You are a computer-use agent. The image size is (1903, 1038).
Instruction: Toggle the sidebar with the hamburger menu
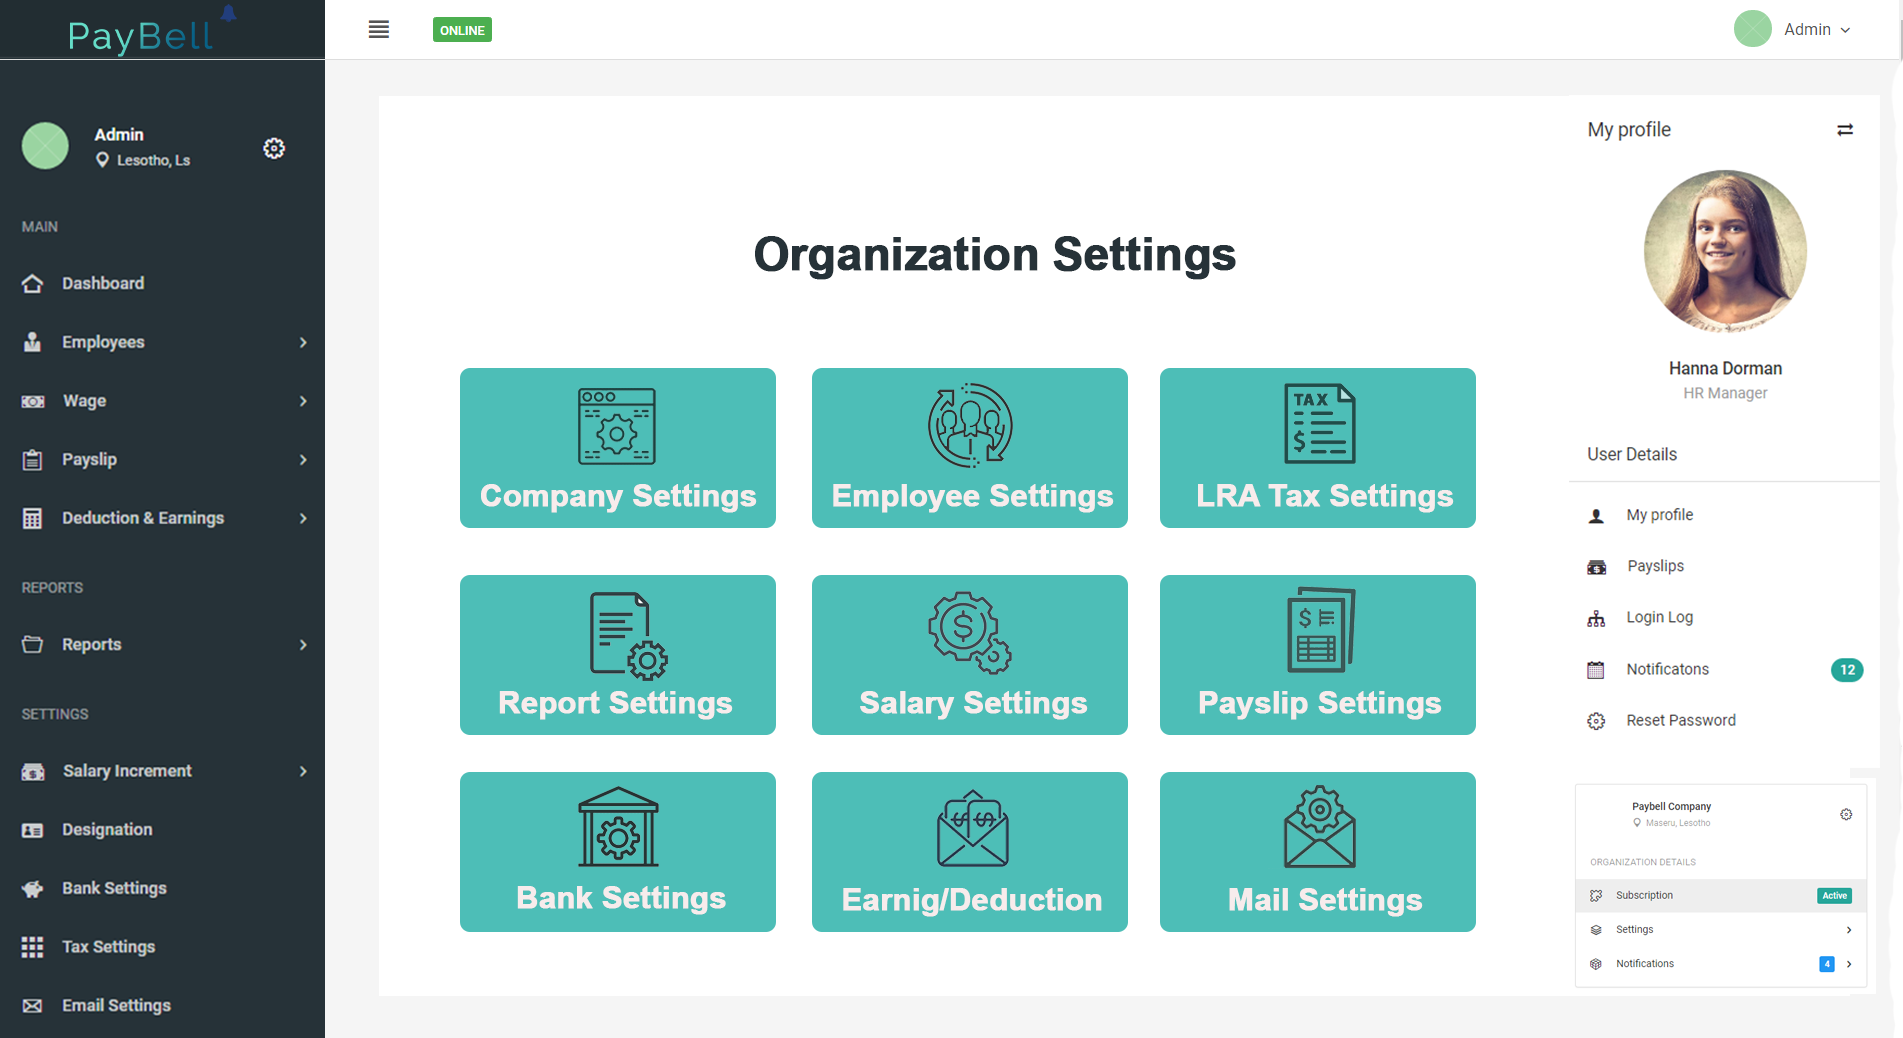379,30
